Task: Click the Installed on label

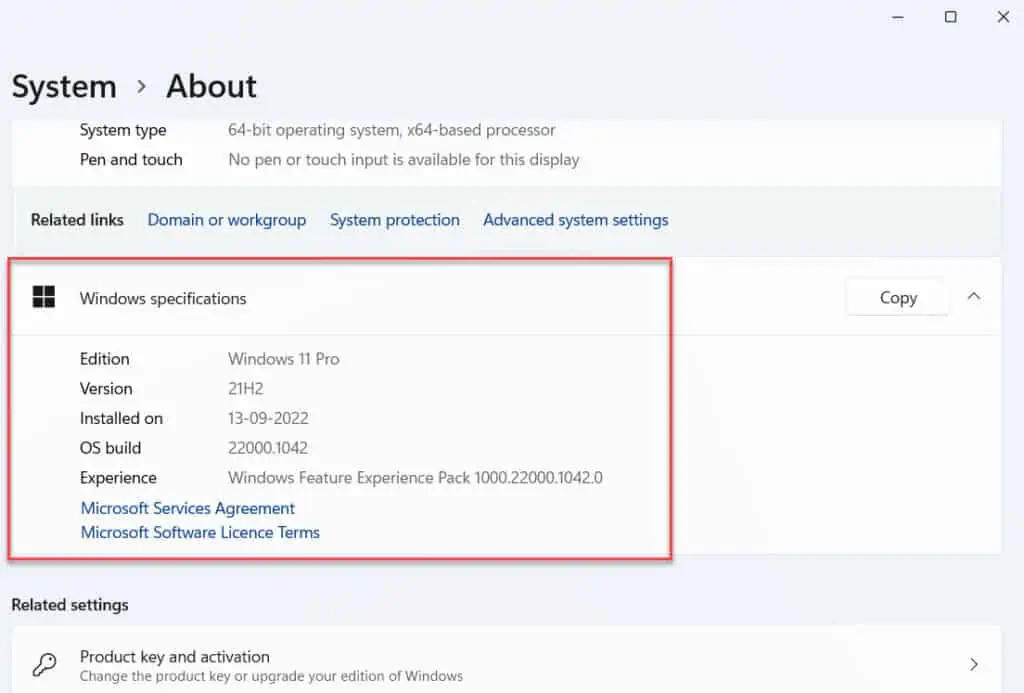Action: click(121, 418)
